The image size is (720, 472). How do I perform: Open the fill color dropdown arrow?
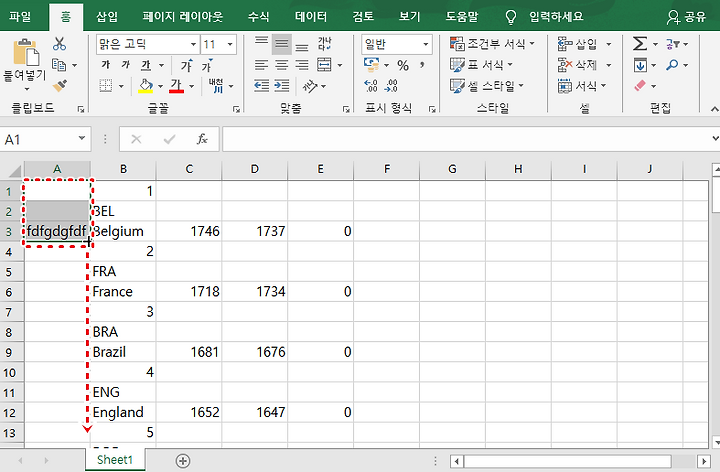pos(160,86)
